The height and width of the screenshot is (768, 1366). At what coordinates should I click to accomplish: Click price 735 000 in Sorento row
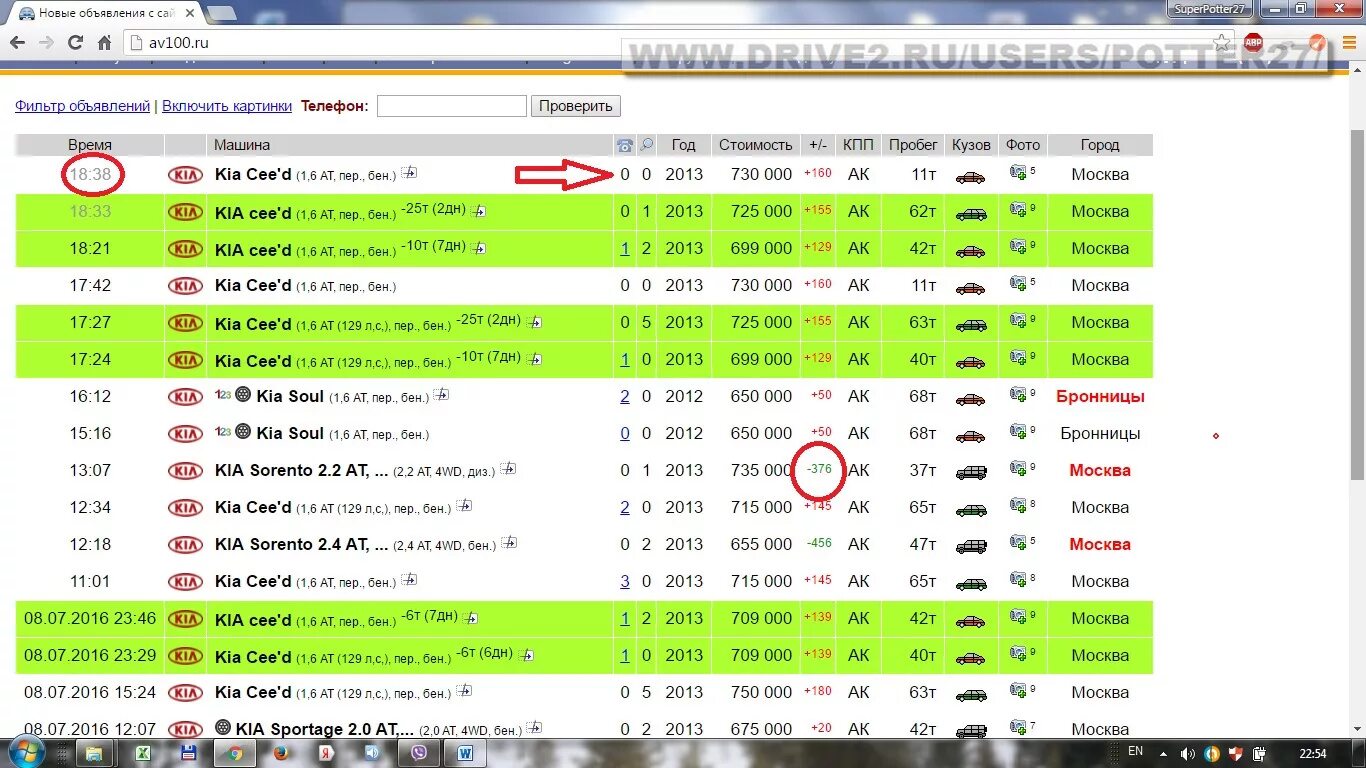761,471
